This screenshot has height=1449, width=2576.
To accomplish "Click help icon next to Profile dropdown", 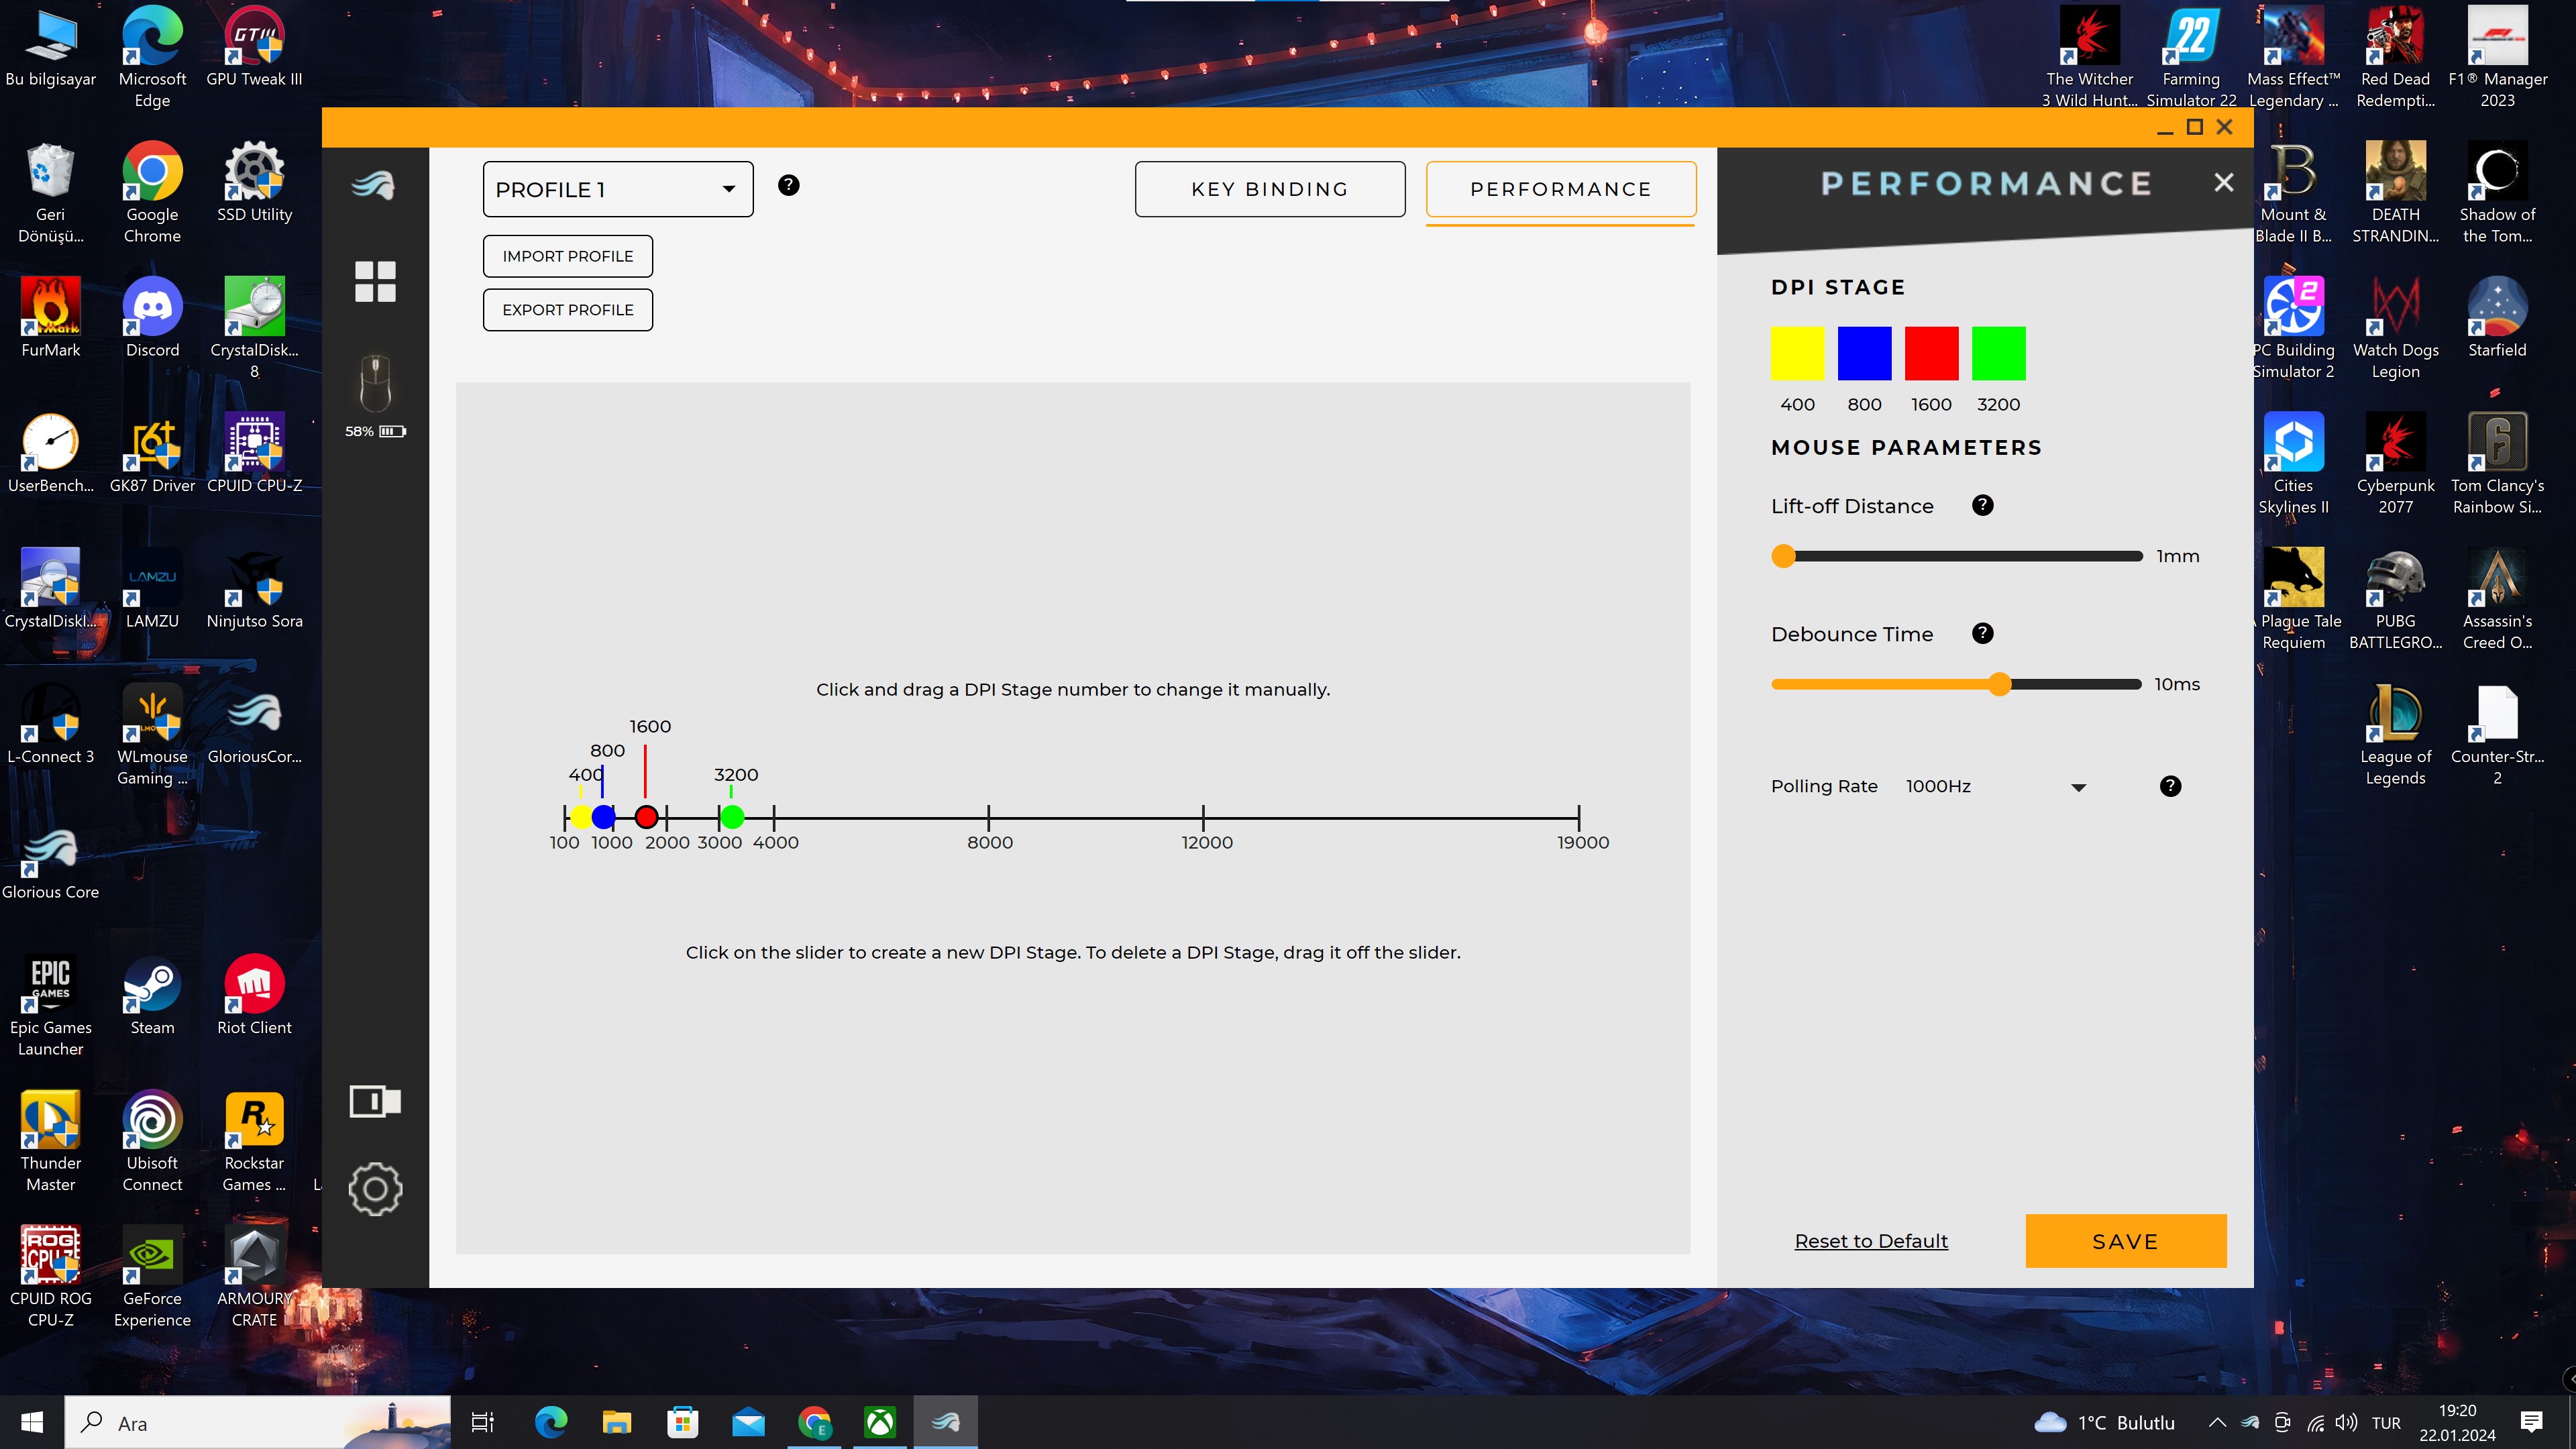I will click(x=788, y=185).
